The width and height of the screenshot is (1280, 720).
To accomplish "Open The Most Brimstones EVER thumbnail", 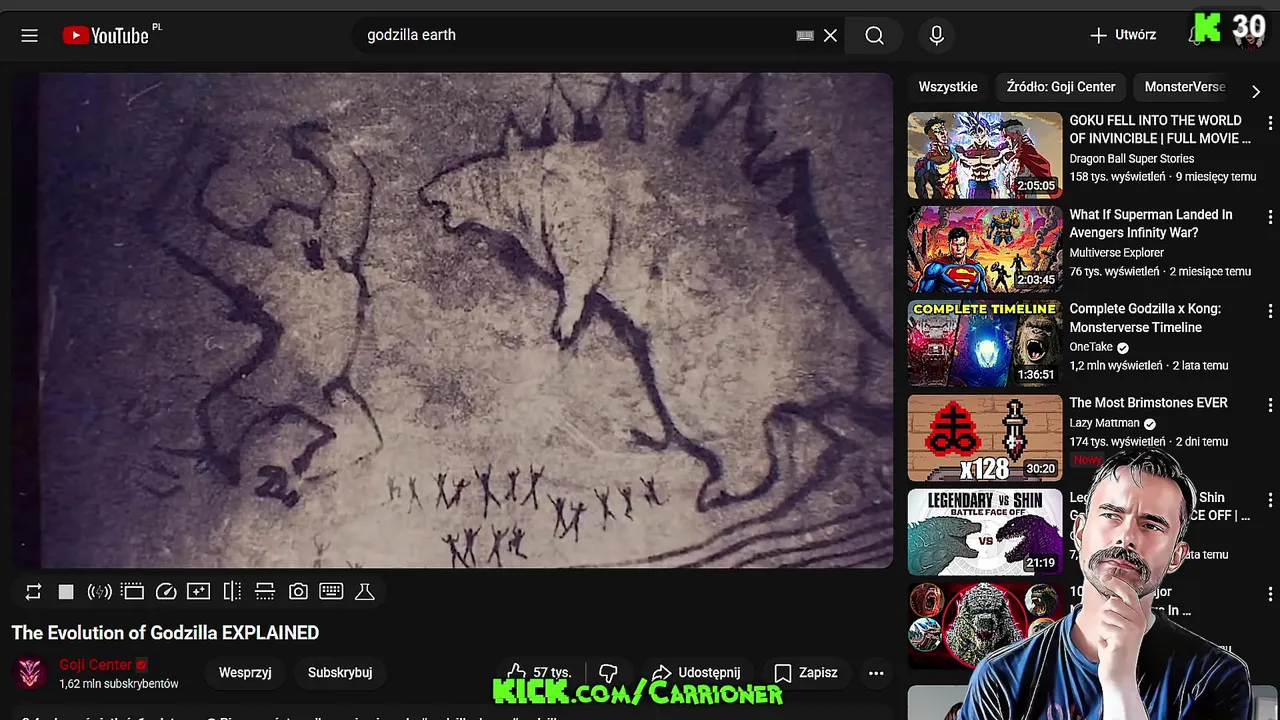I will tap(985, 438).
